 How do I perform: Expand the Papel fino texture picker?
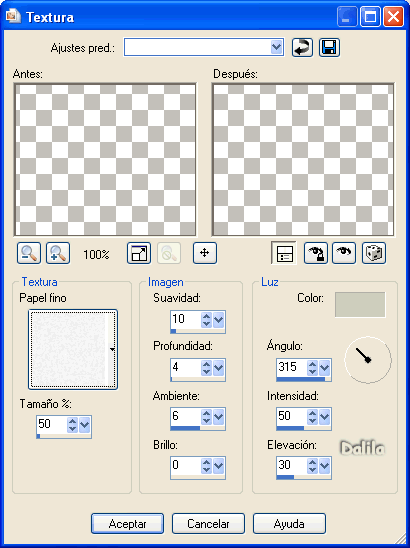tap(112, 349)
